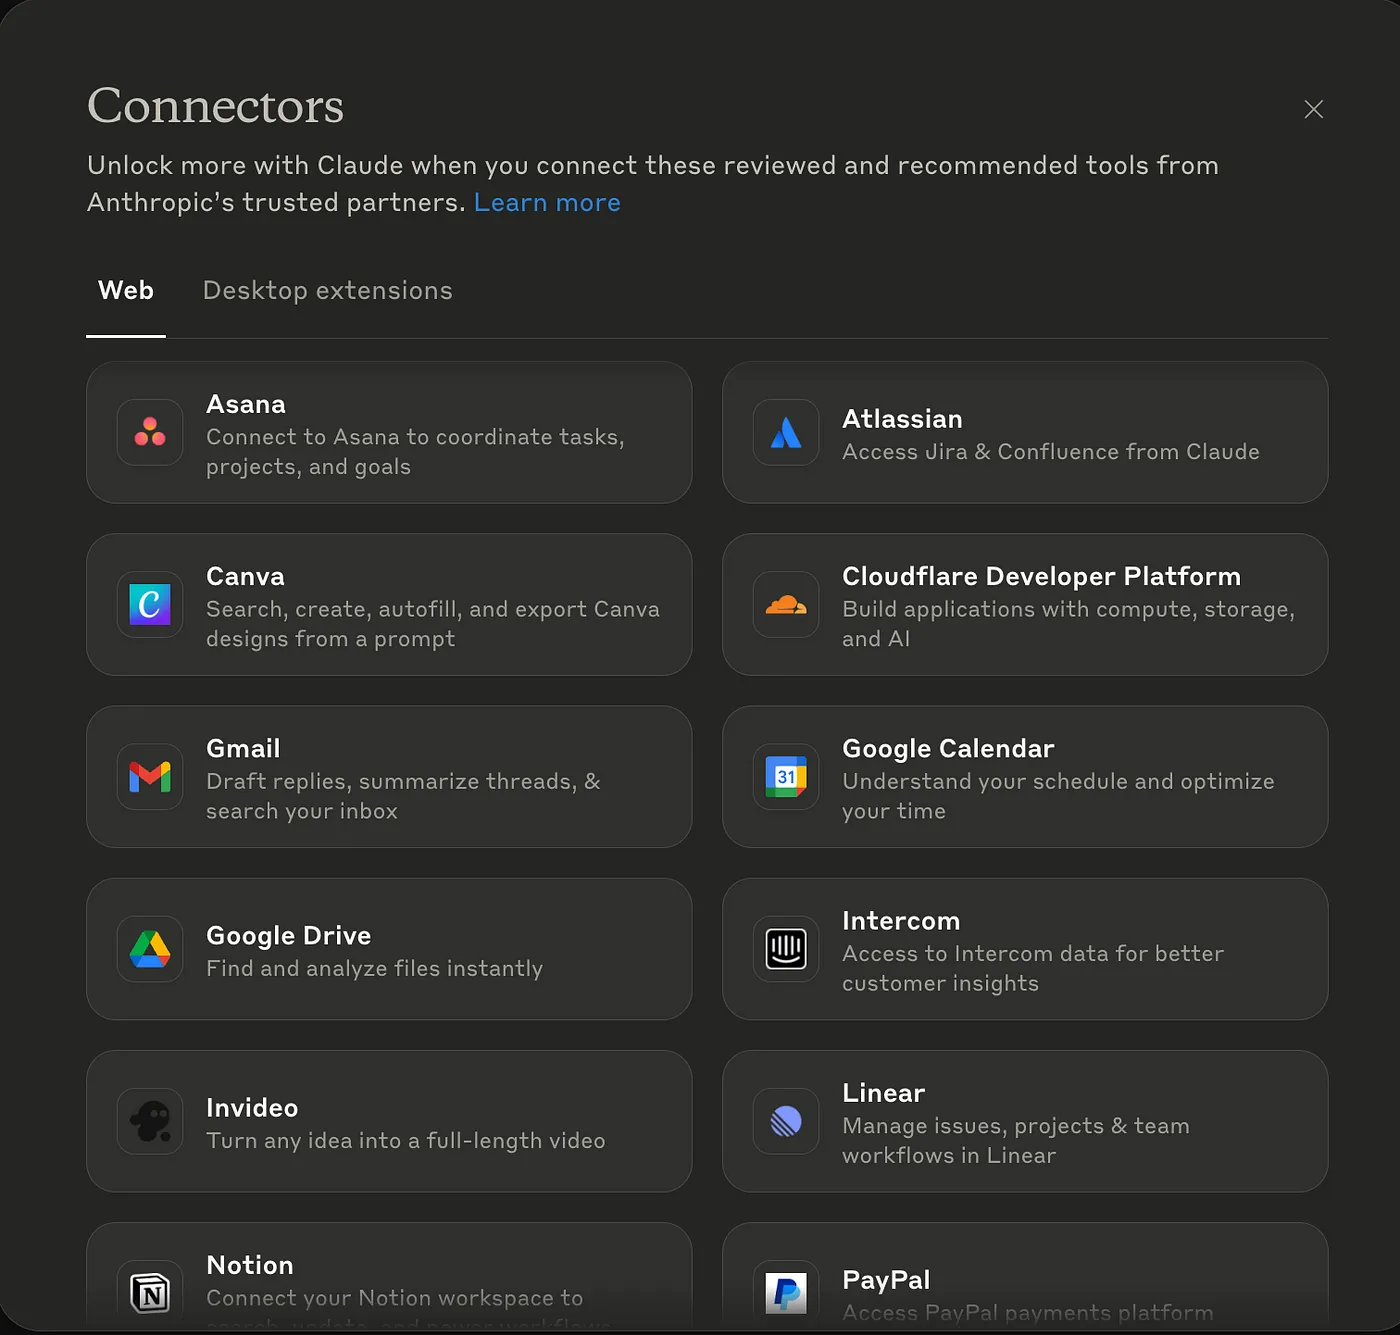
Task: Click the Google Drive triangle icon
Action: 150,948
